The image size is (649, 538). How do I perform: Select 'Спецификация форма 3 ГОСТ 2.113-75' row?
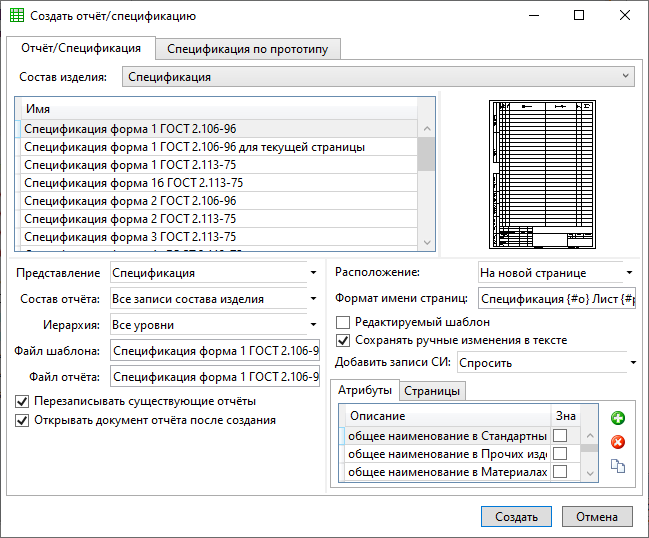coord(219,237)
